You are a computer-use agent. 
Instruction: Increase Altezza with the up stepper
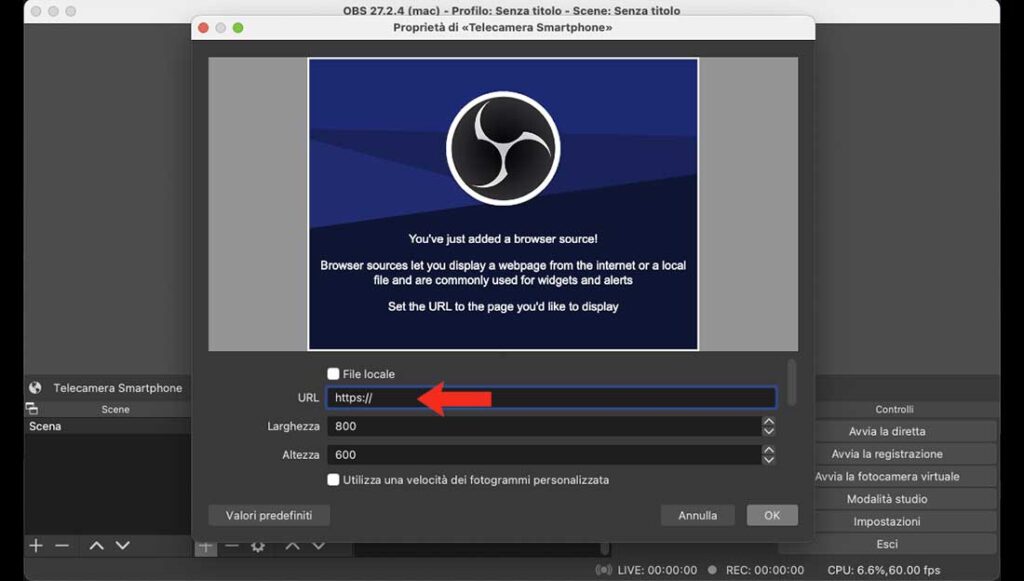[x=769, y=450]
